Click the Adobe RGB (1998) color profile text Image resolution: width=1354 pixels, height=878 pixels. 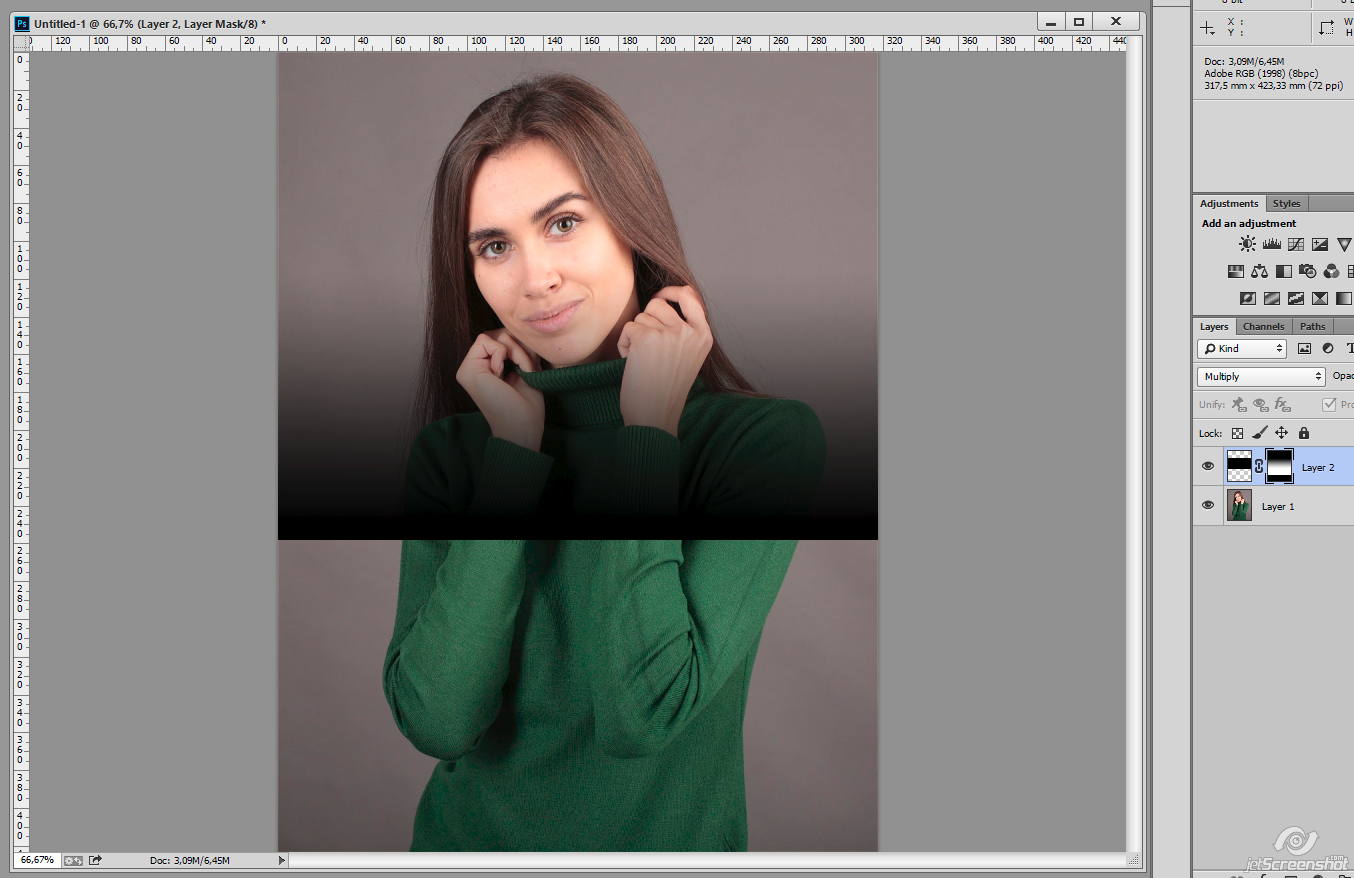point(1261,74)
